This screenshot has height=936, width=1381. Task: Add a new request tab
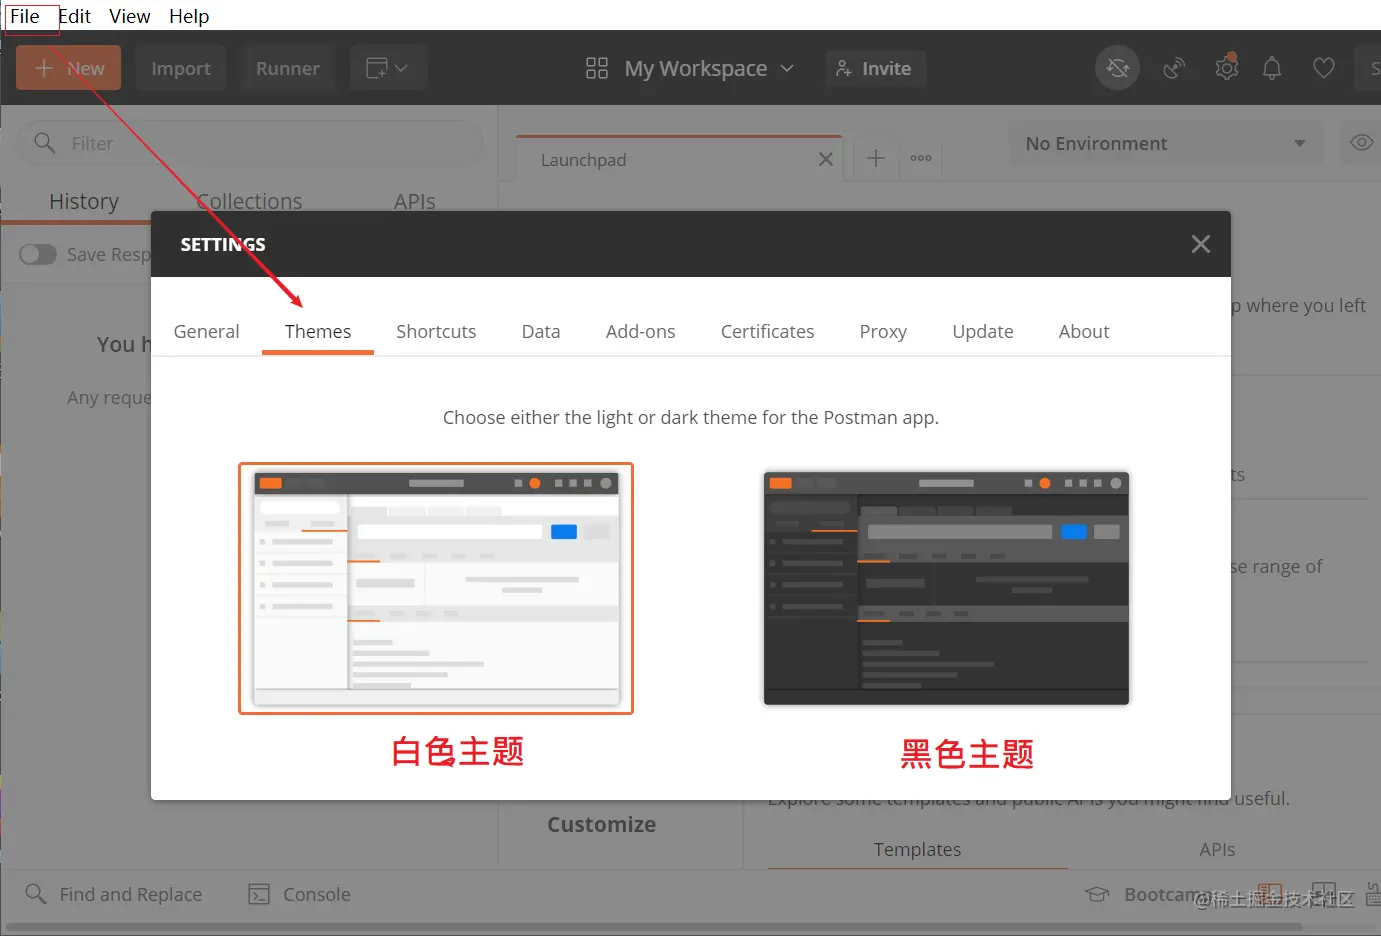(876, 158)
